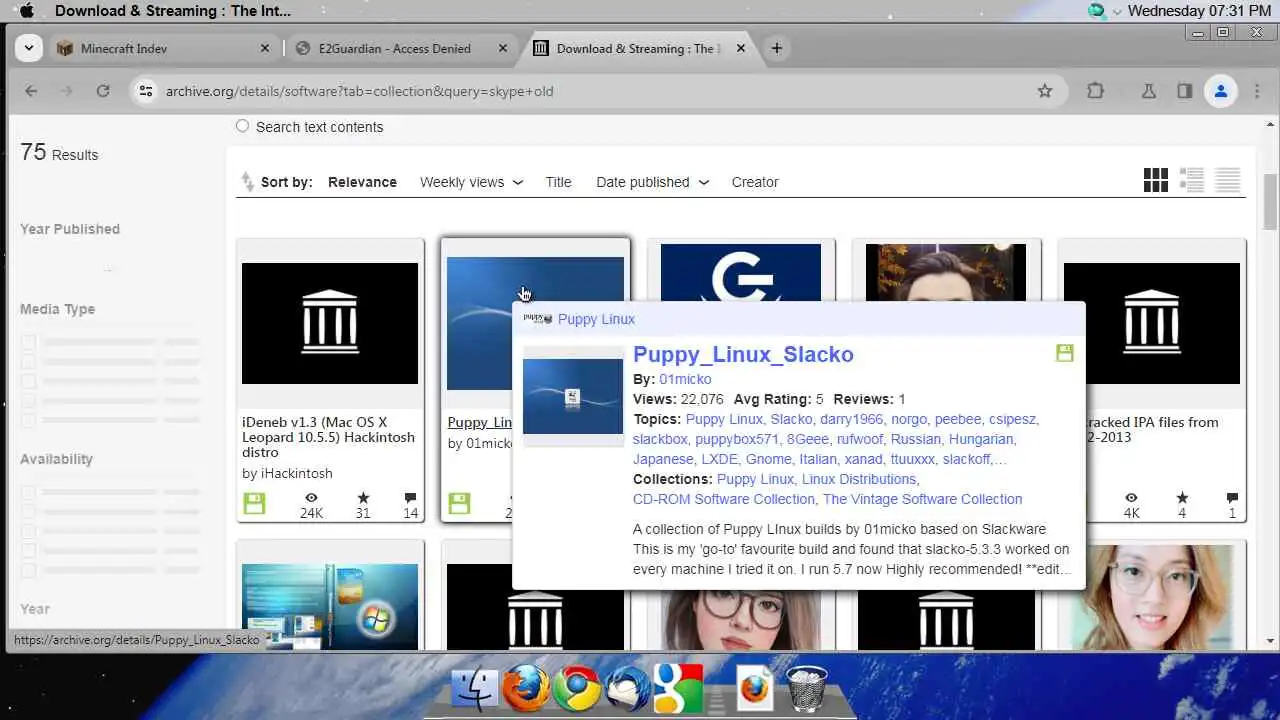This screenshot has height=720, width=1280.
Task: Close the E2Guardian tab
Action: tap(503, 48)
